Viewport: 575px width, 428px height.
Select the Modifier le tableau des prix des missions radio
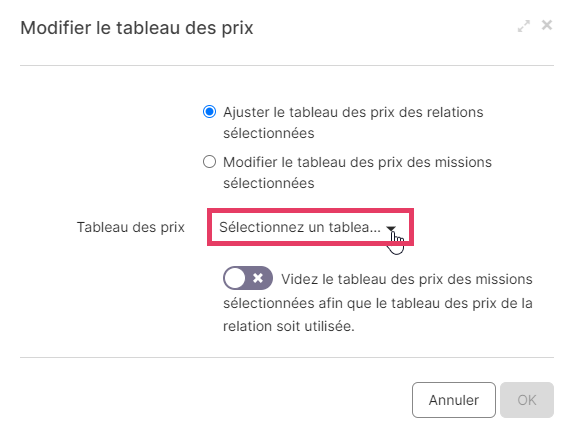coord(209,161)
